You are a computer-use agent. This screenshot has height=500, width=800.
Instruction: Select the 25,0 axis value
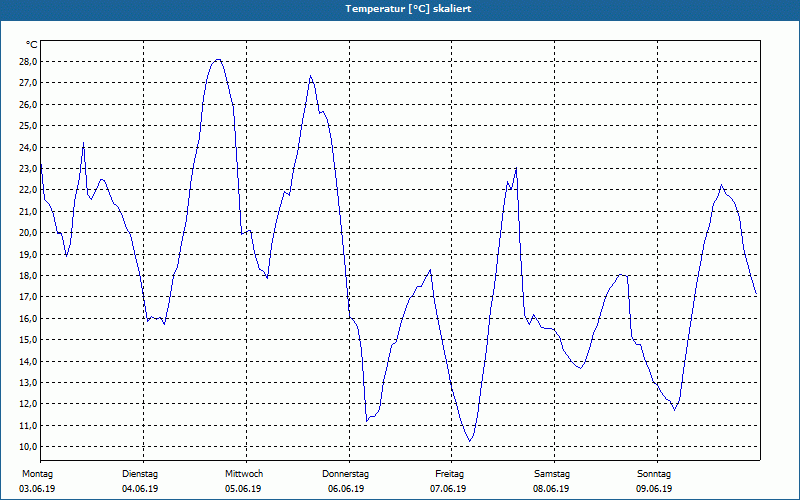(29, 126)
